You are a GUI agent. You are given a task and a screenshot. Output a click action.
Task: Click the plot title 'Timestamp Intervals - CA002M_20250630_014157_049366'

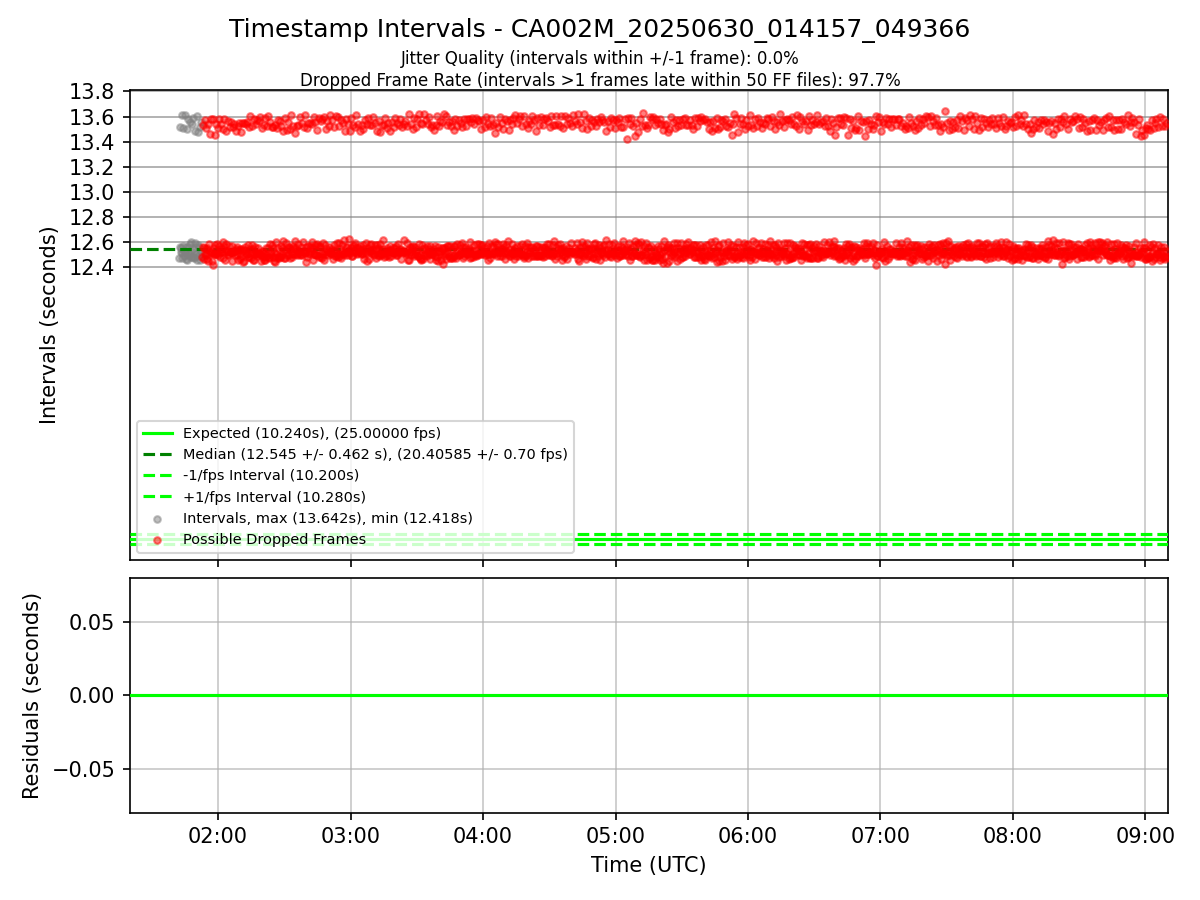pos(599,29)
